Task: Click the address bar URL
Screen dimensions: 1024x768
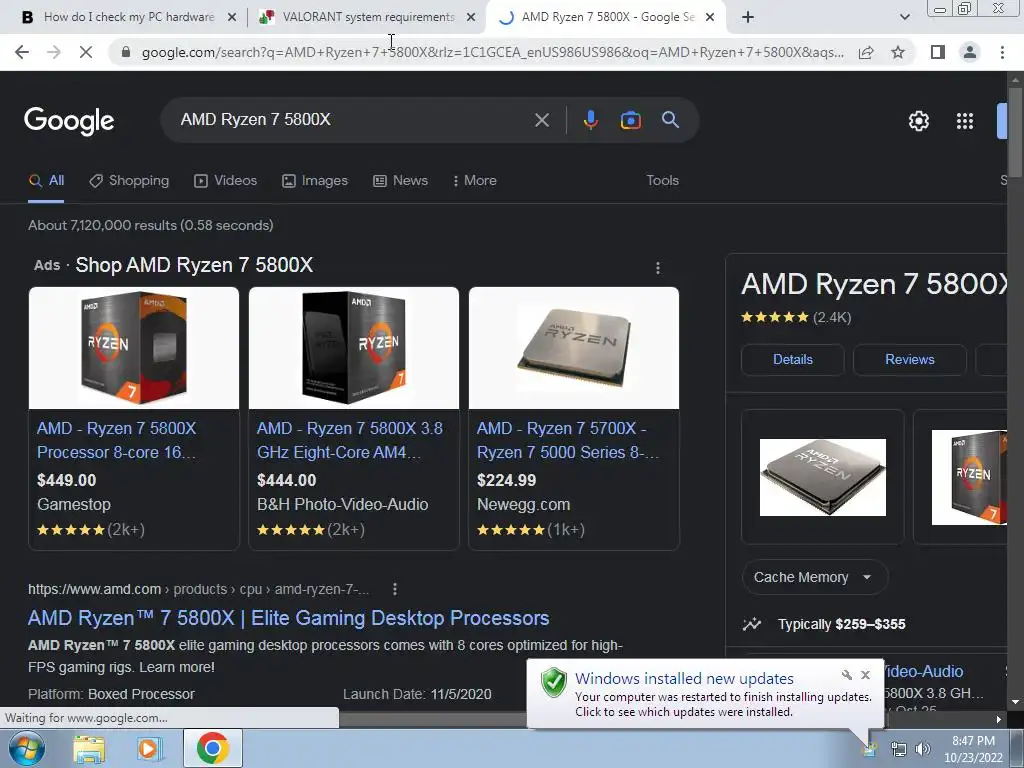Action: [x=492, y=52]
